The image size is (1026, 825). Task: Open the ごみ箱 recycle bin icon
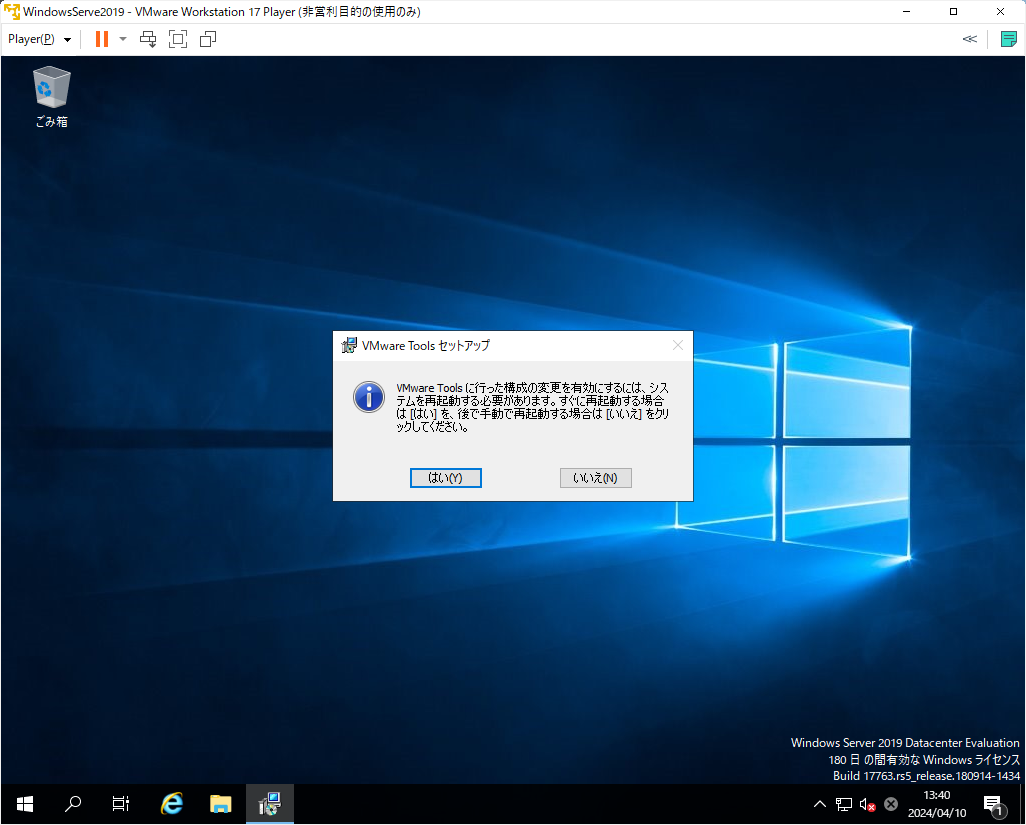pos(52,96)
